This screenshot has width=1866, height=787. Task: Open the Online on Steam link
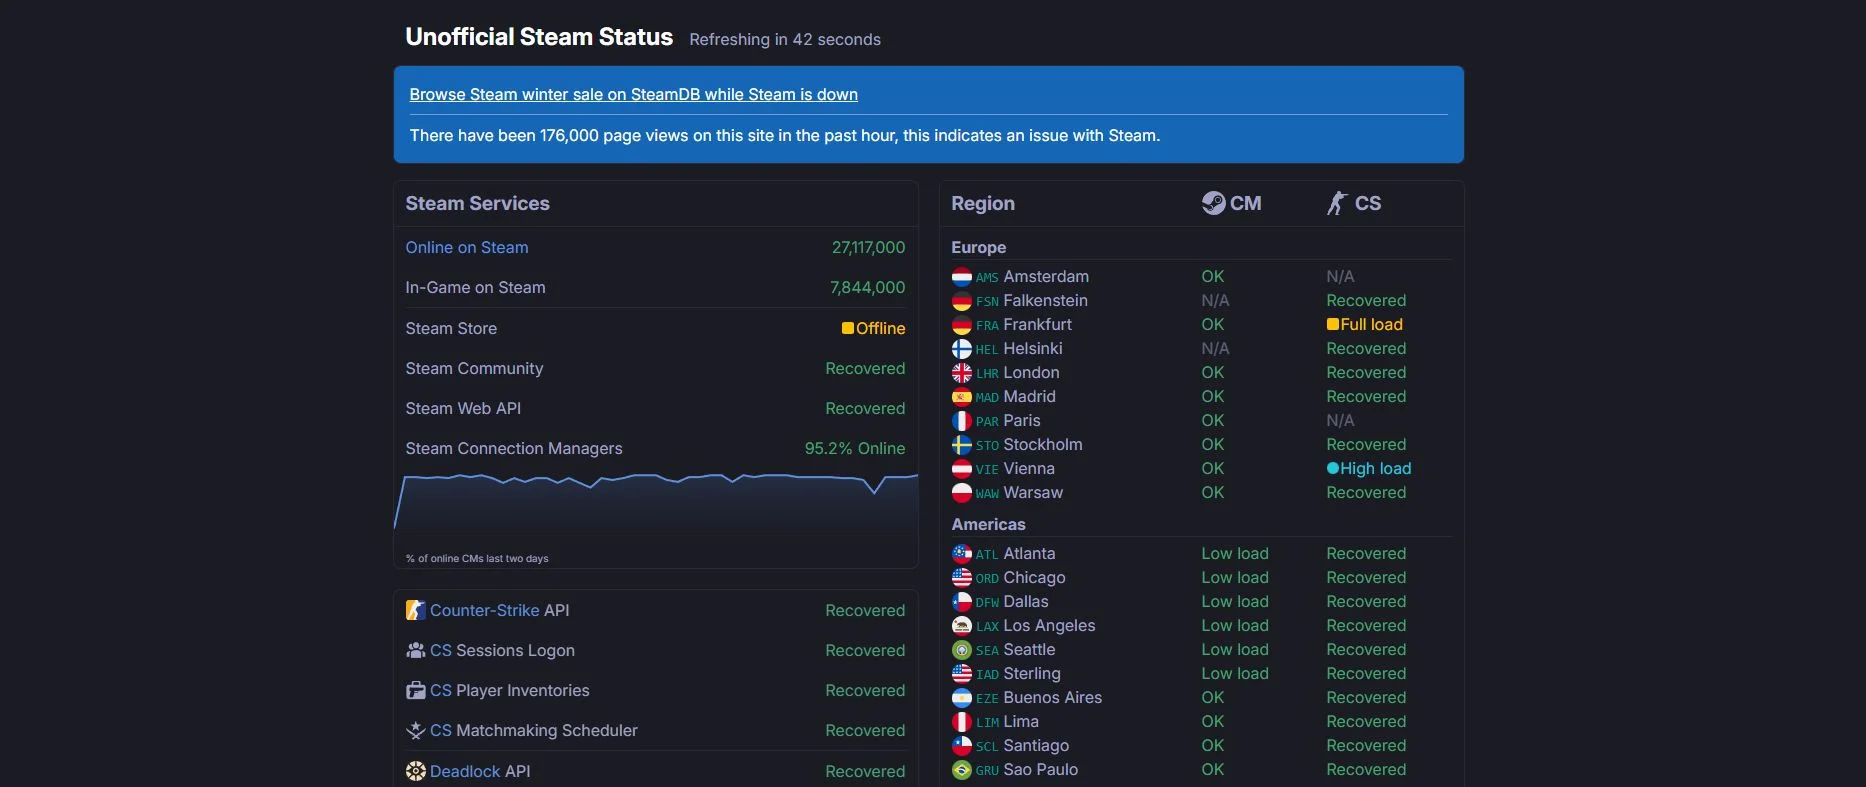coord(467,247)
